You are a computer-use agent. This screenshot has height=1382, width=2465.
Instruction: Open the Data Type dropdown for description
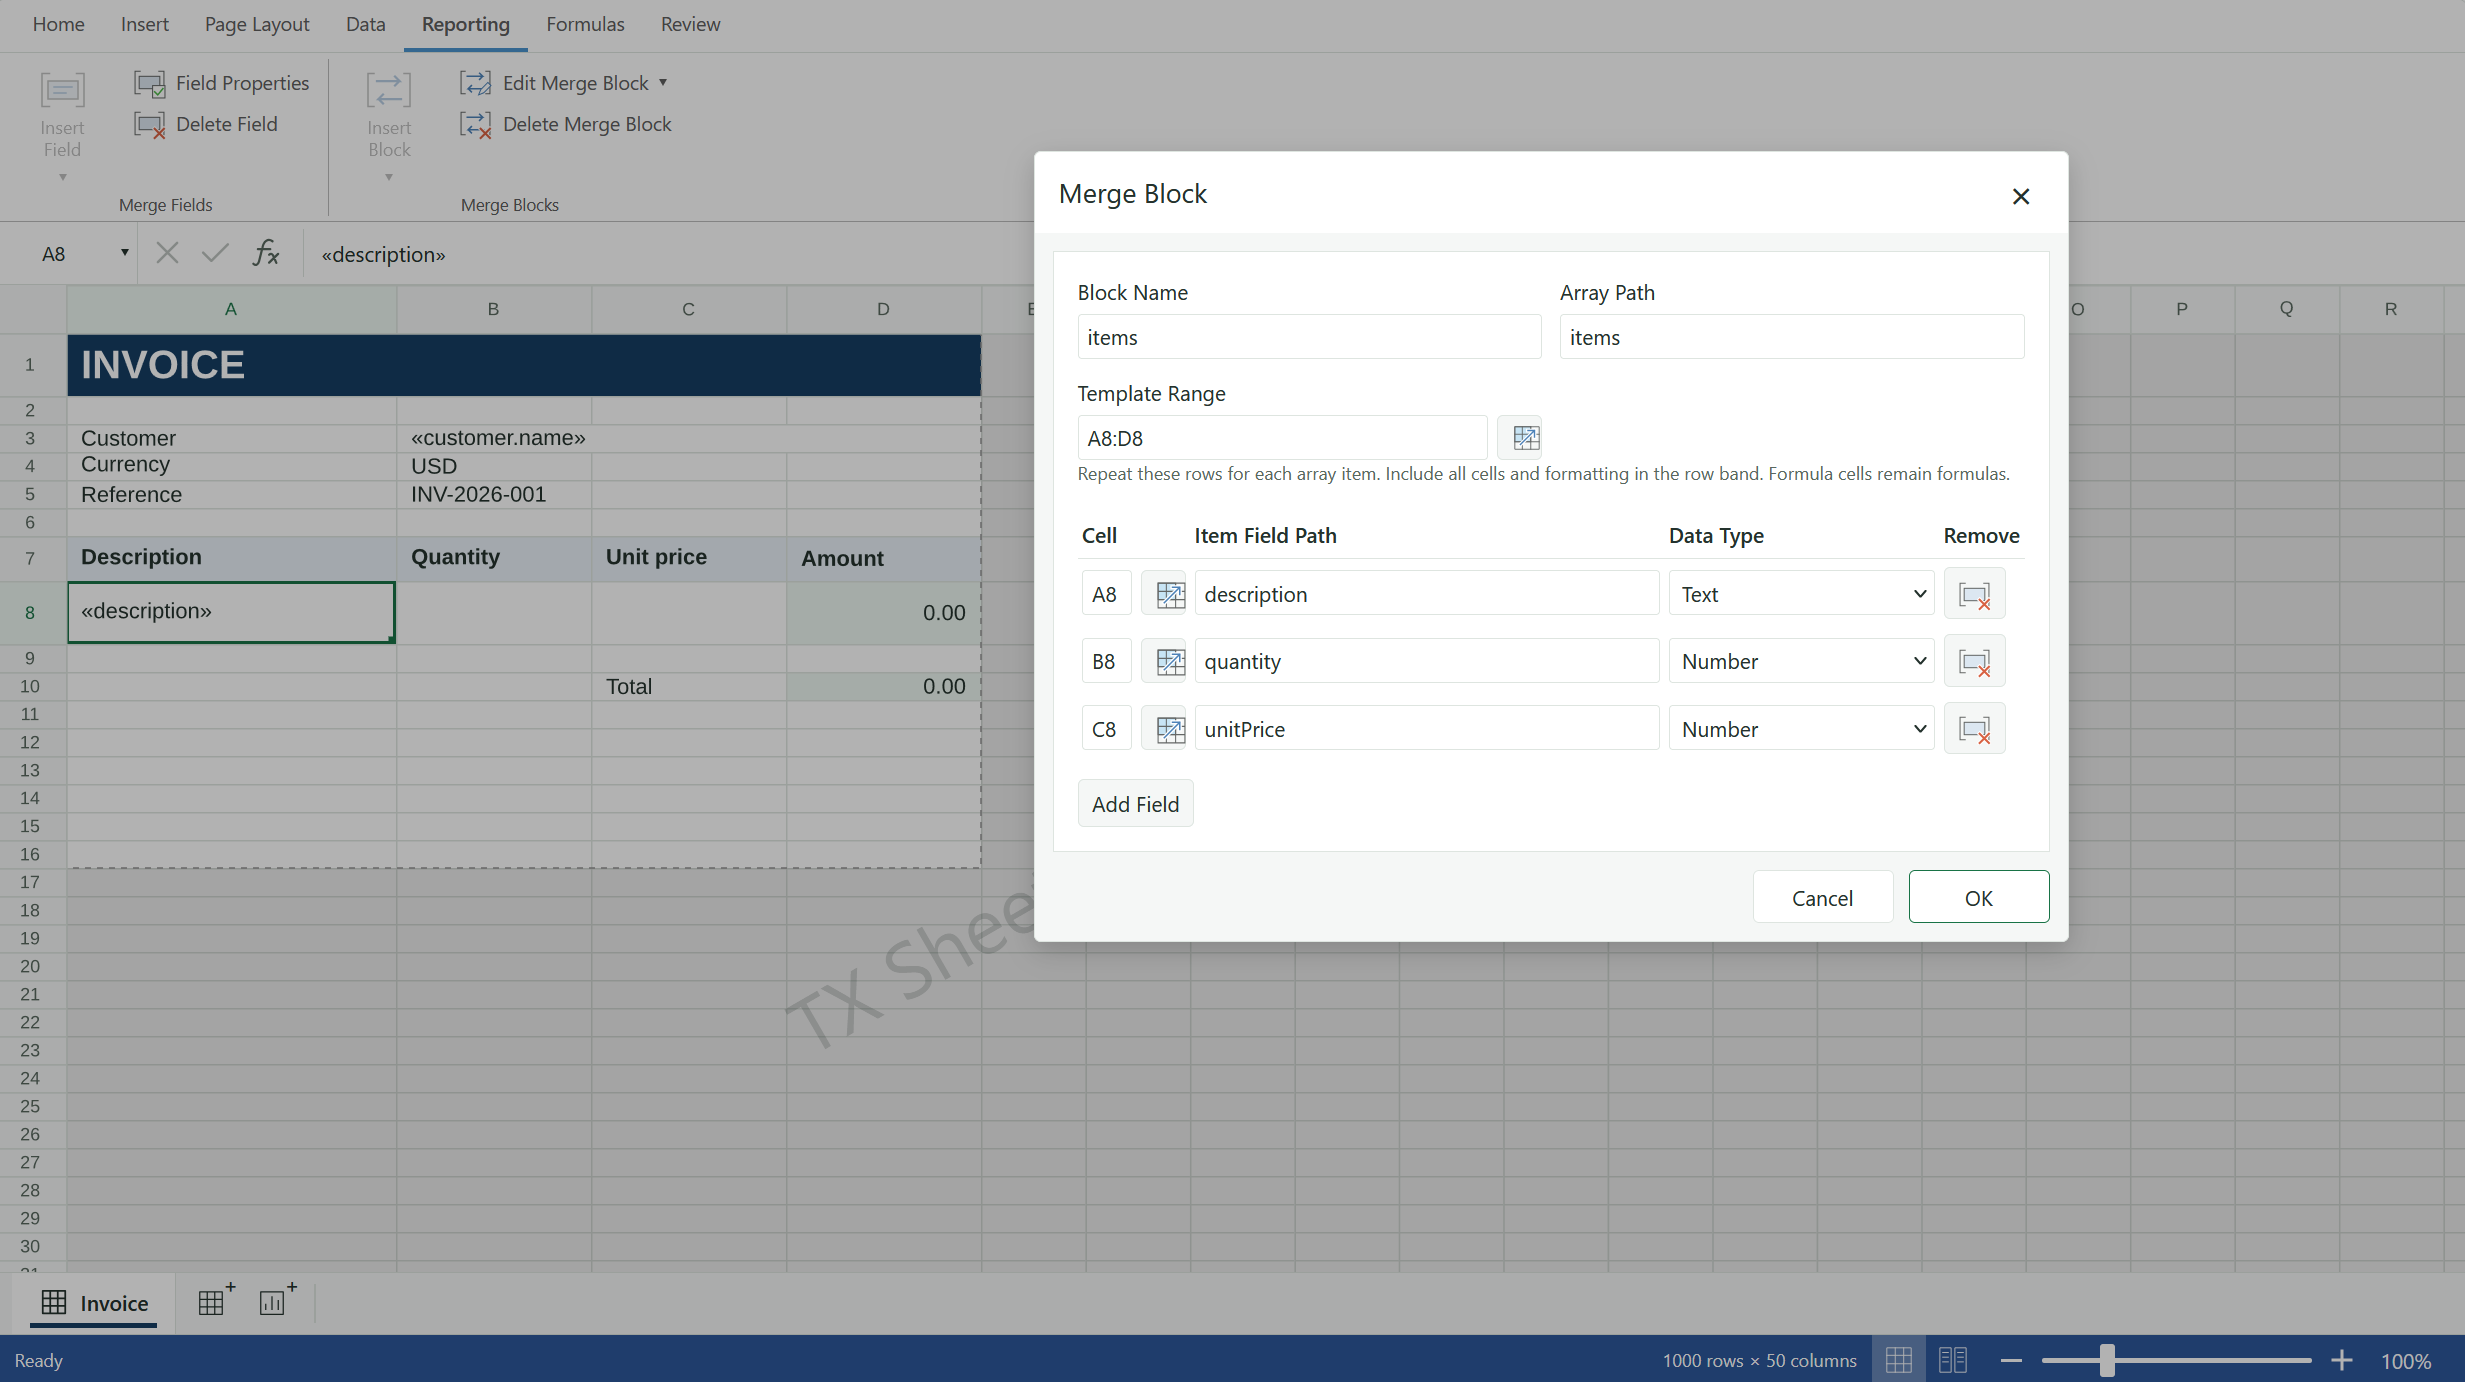click(1801, 594)
